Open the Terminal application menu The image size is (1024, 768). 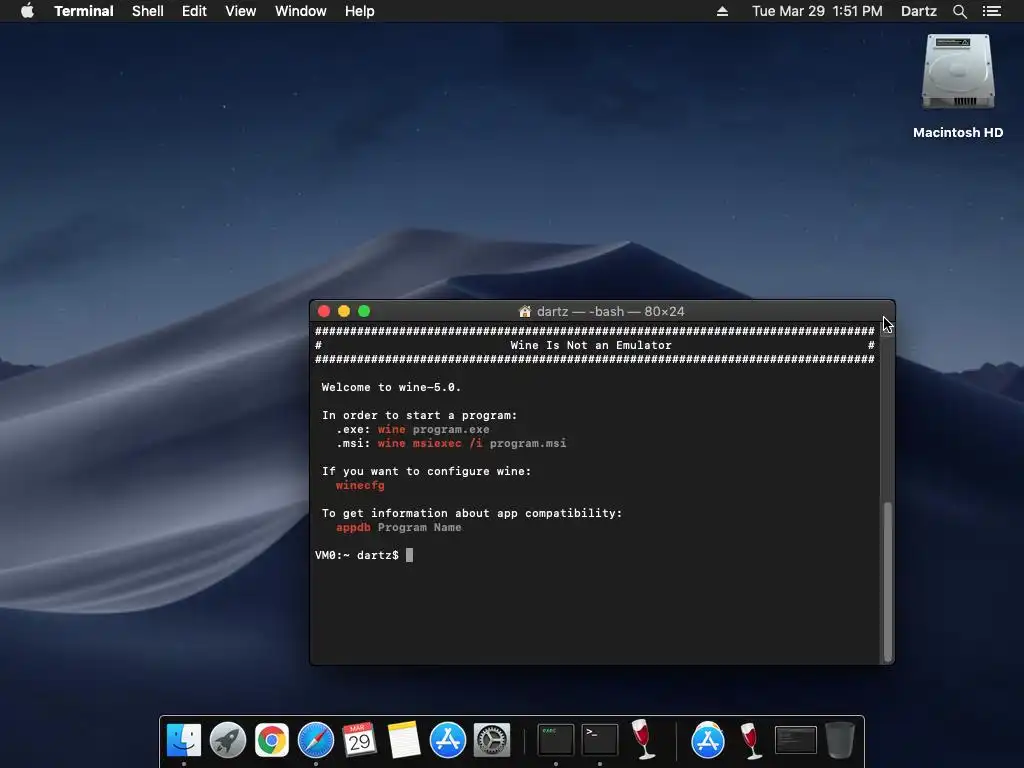click(x=84, y=11)
